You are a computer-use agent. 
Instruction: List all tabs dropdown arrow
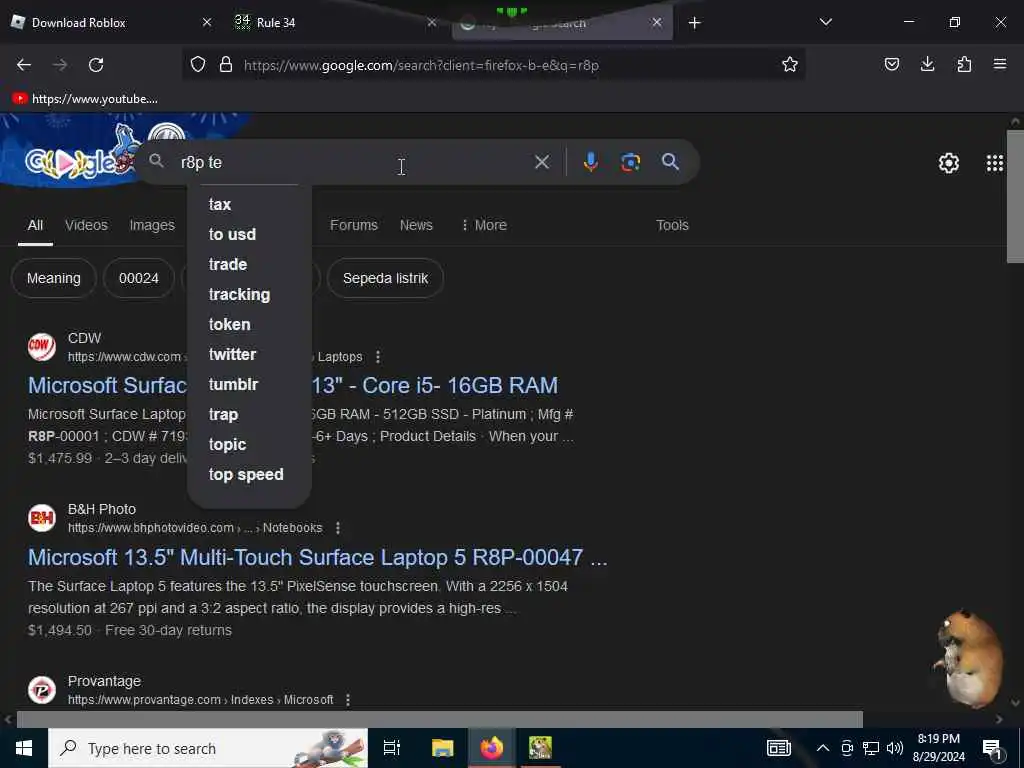tap(825, 22)
